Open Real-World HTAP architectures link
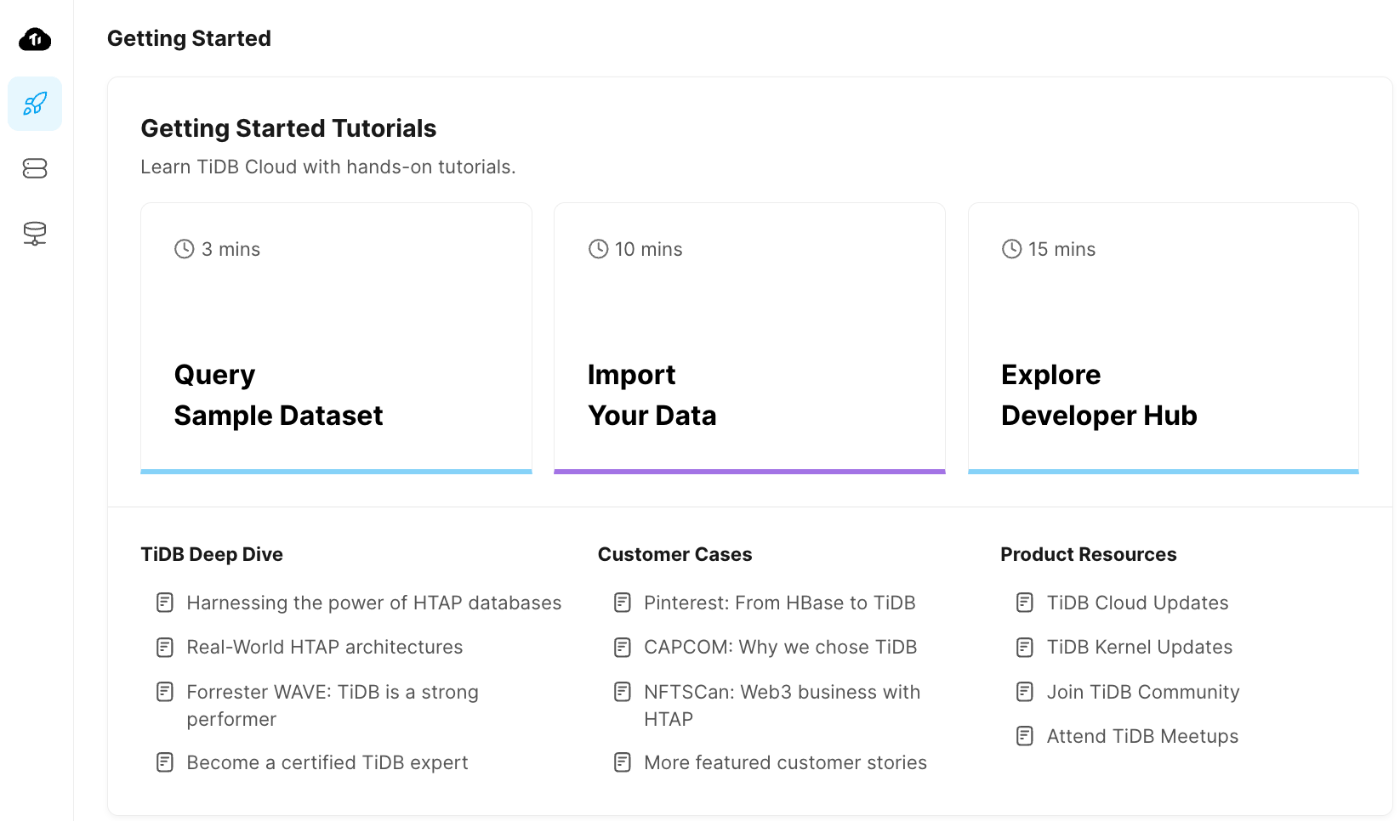 [x=325, y=647]
